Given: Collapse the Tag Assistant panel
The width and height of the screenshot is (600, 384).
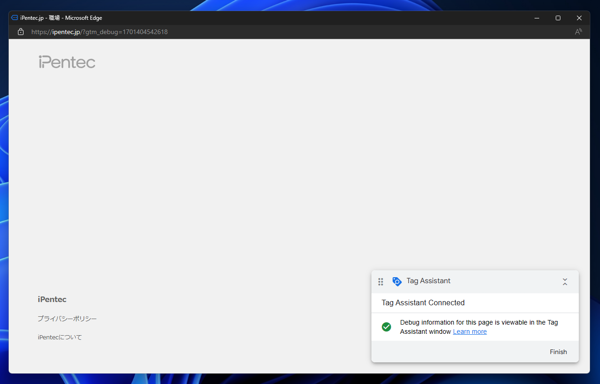Looking at the screenshot, I should (565, 282).
